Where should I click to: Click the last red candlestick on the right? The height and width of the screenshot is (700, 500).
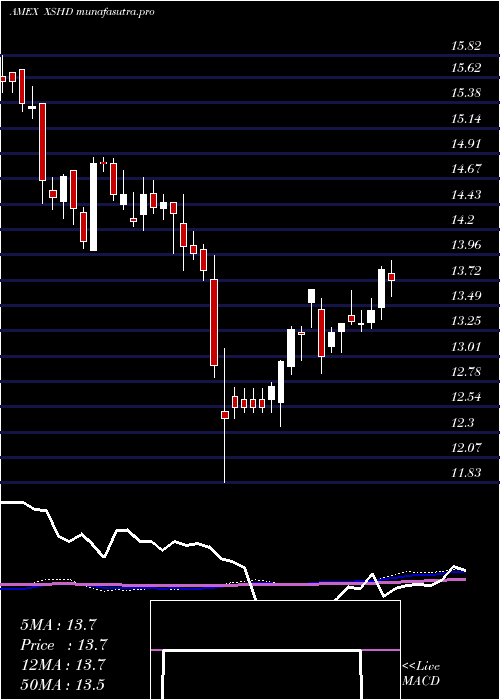pyautogui.click(x=392, y=277)
